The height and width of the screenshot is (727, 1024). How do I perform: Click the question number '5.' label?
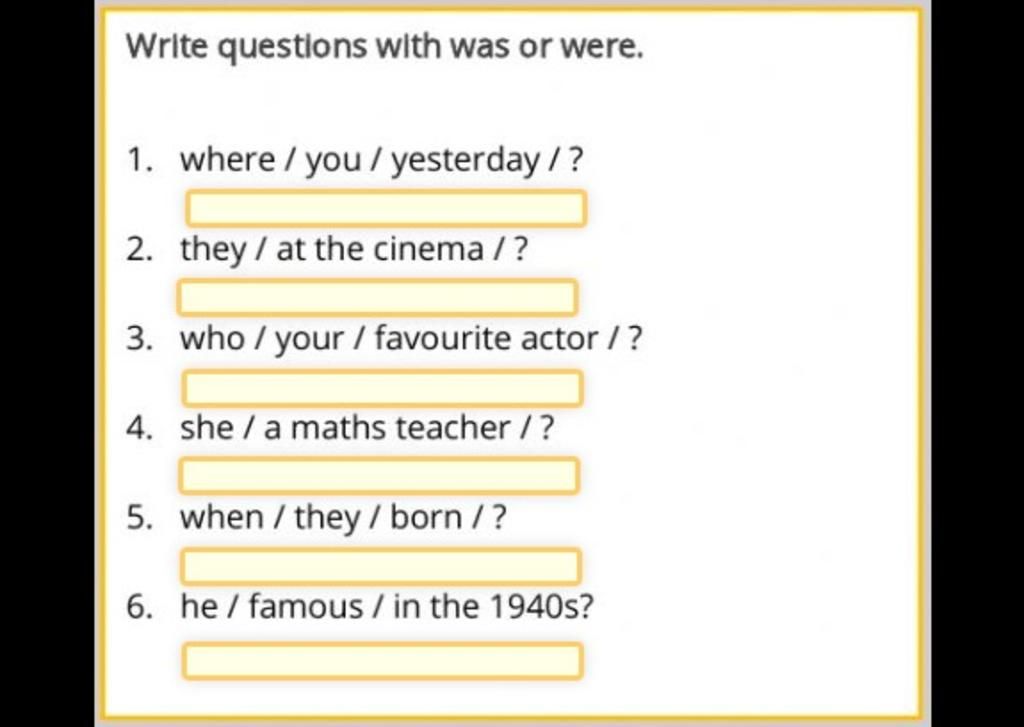coord(140,517)
